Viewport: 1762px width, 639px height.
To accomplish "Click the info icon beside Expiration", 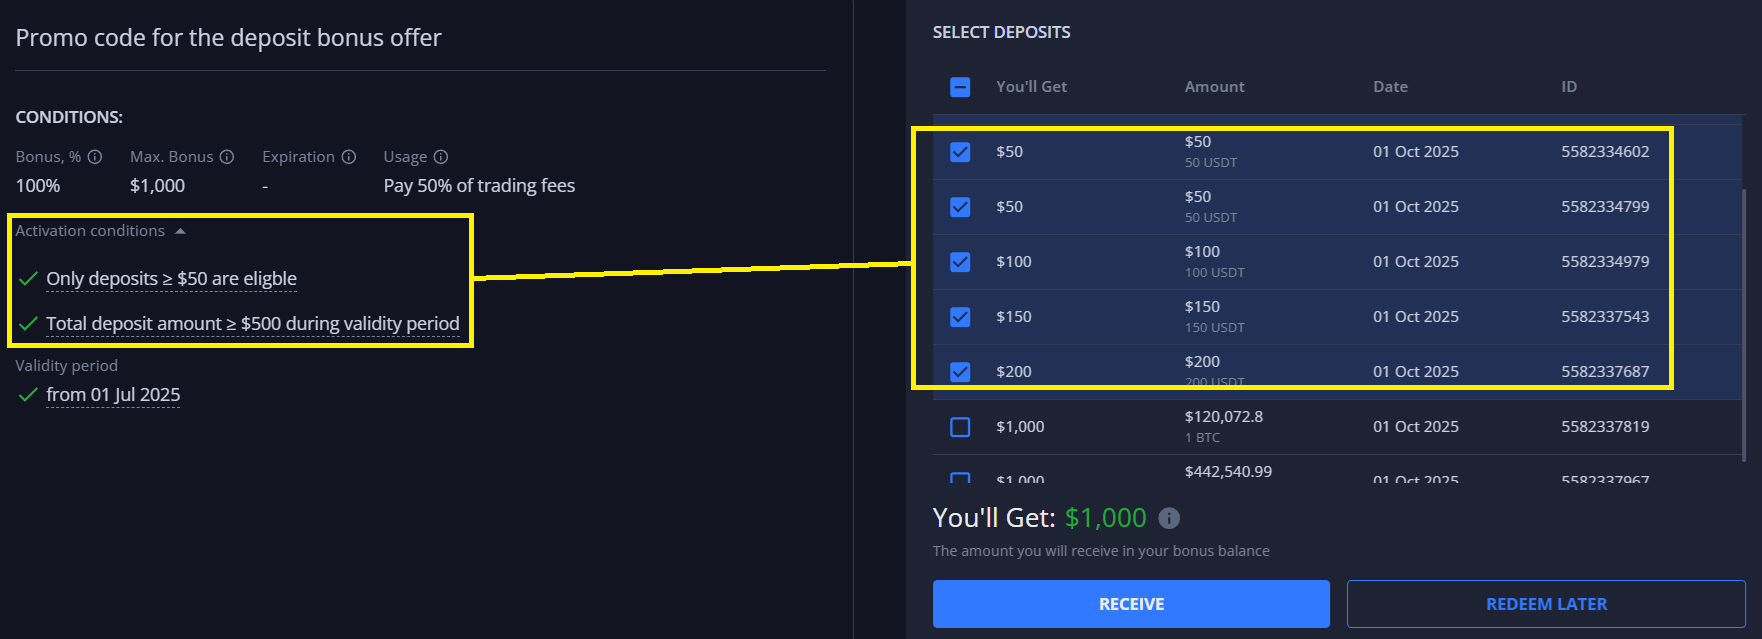I will click(349, 157).
